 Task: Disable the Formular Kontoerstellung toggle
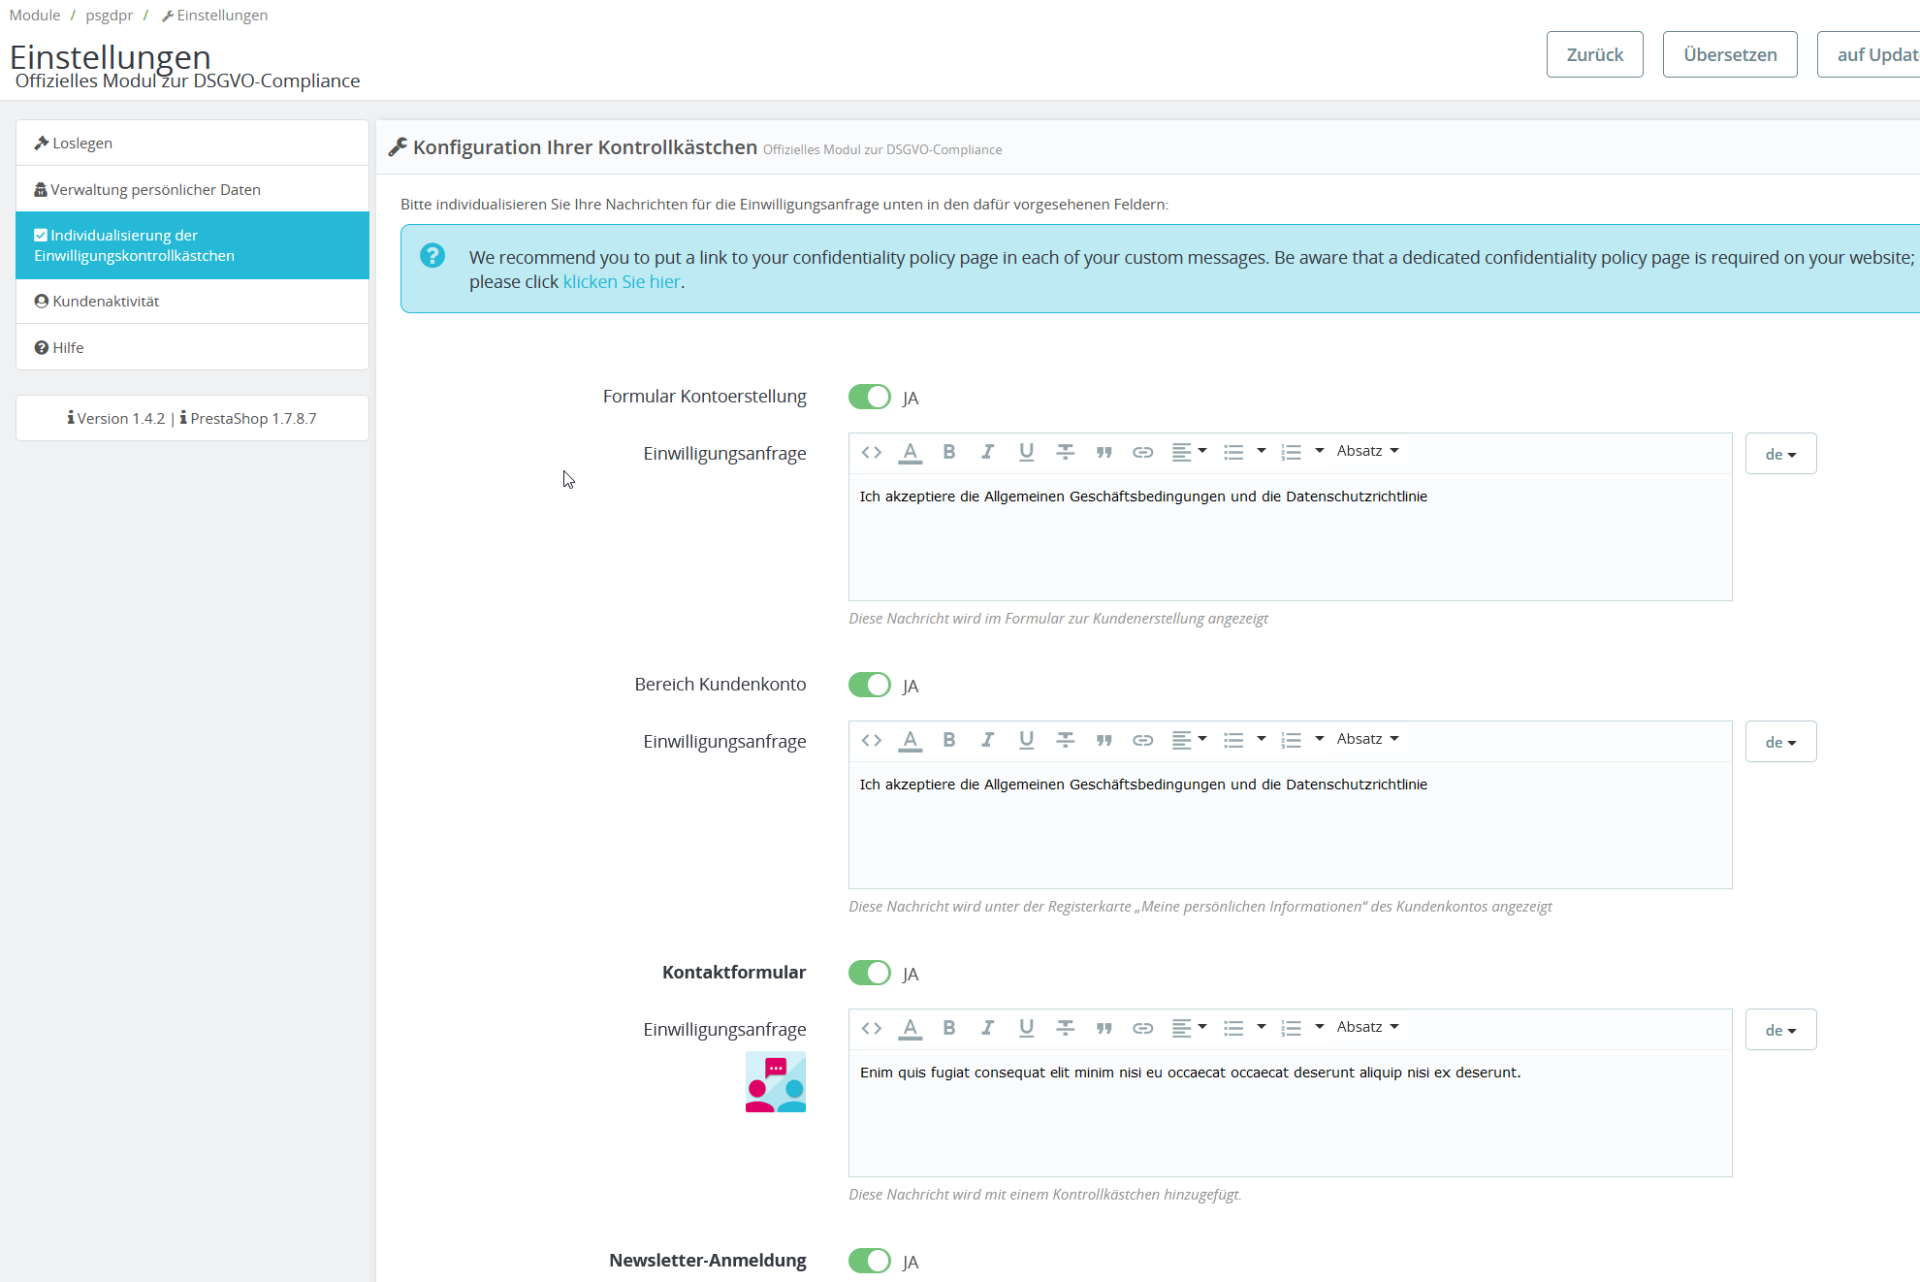point(869,397)
